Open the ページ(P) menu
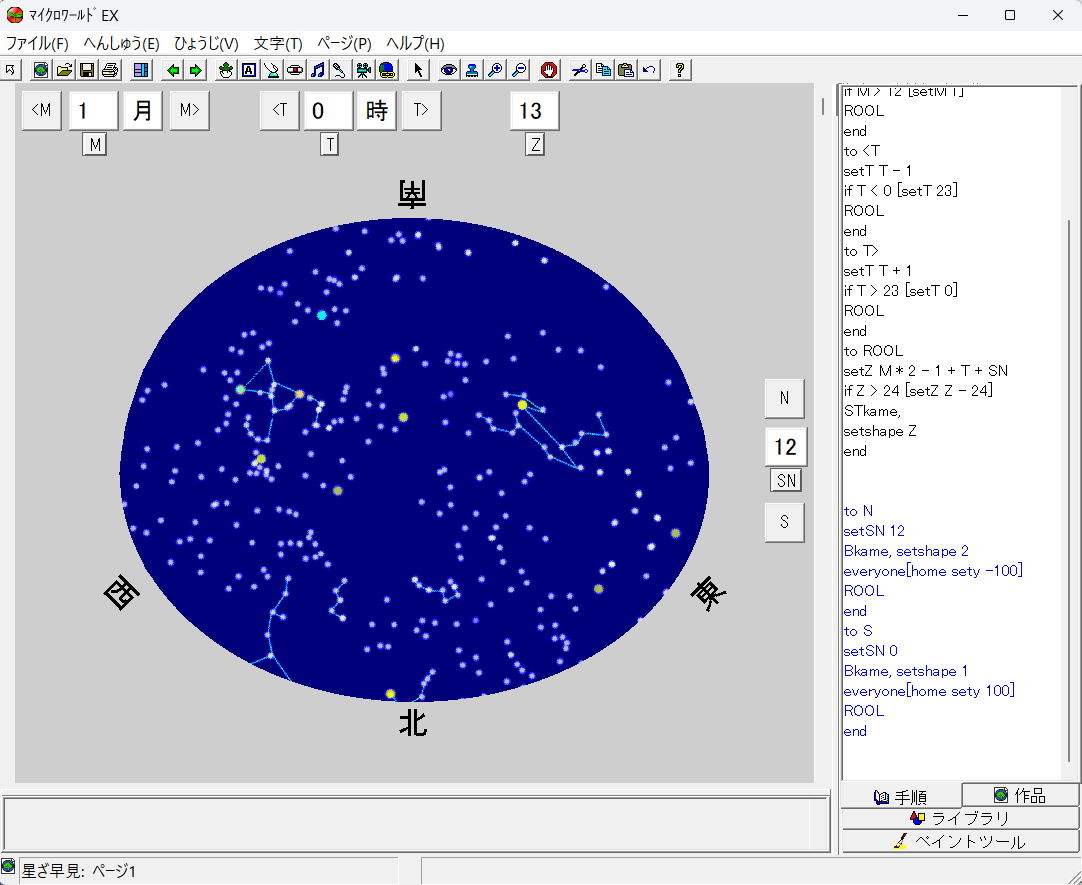Screen dimensions: 1082x885 coord(344,43)
